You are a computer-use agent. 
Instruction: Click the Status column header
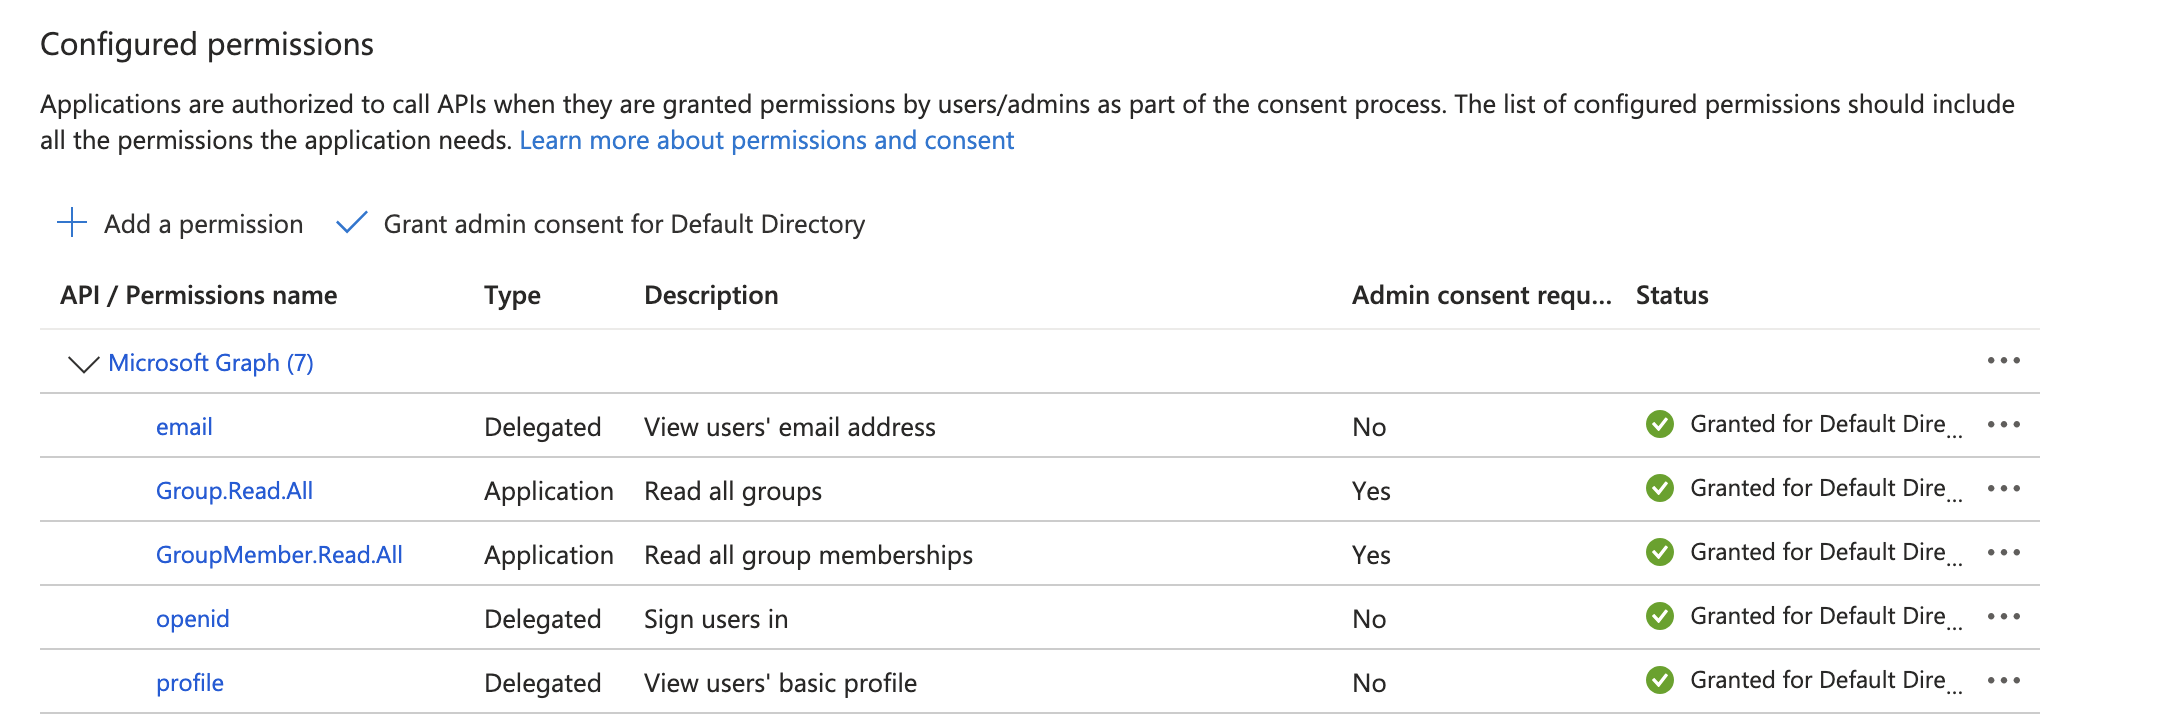pos(1672,295)
